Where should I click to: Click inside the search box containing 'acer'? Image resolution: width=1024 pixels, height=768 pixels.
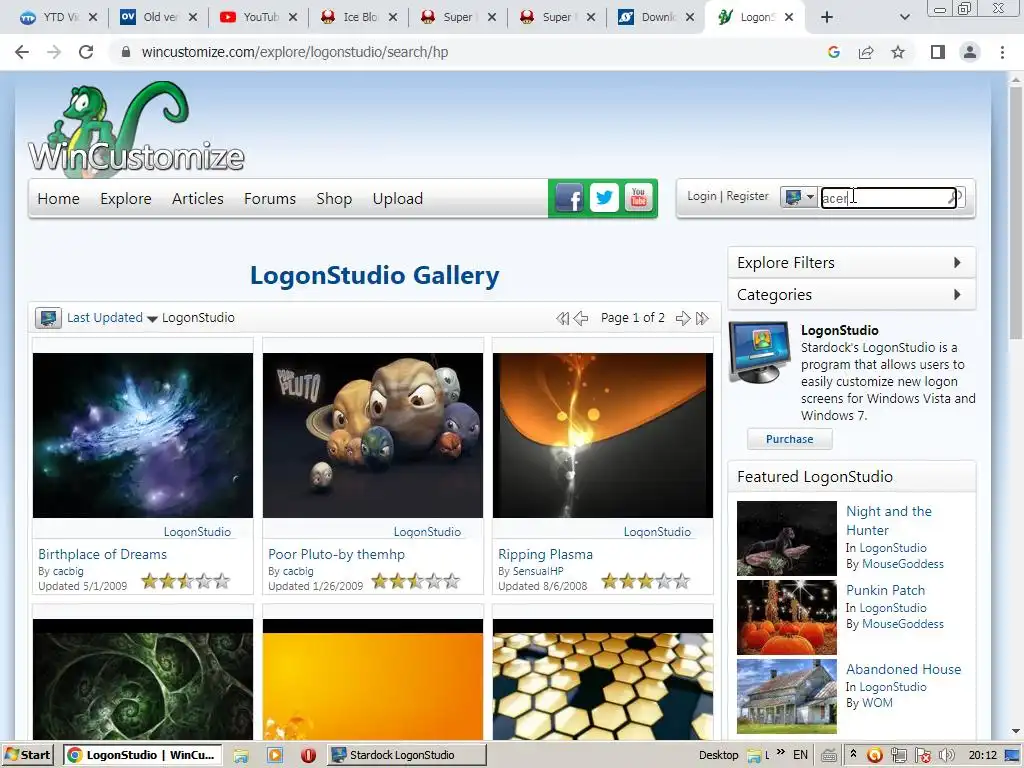coord(888,198)
